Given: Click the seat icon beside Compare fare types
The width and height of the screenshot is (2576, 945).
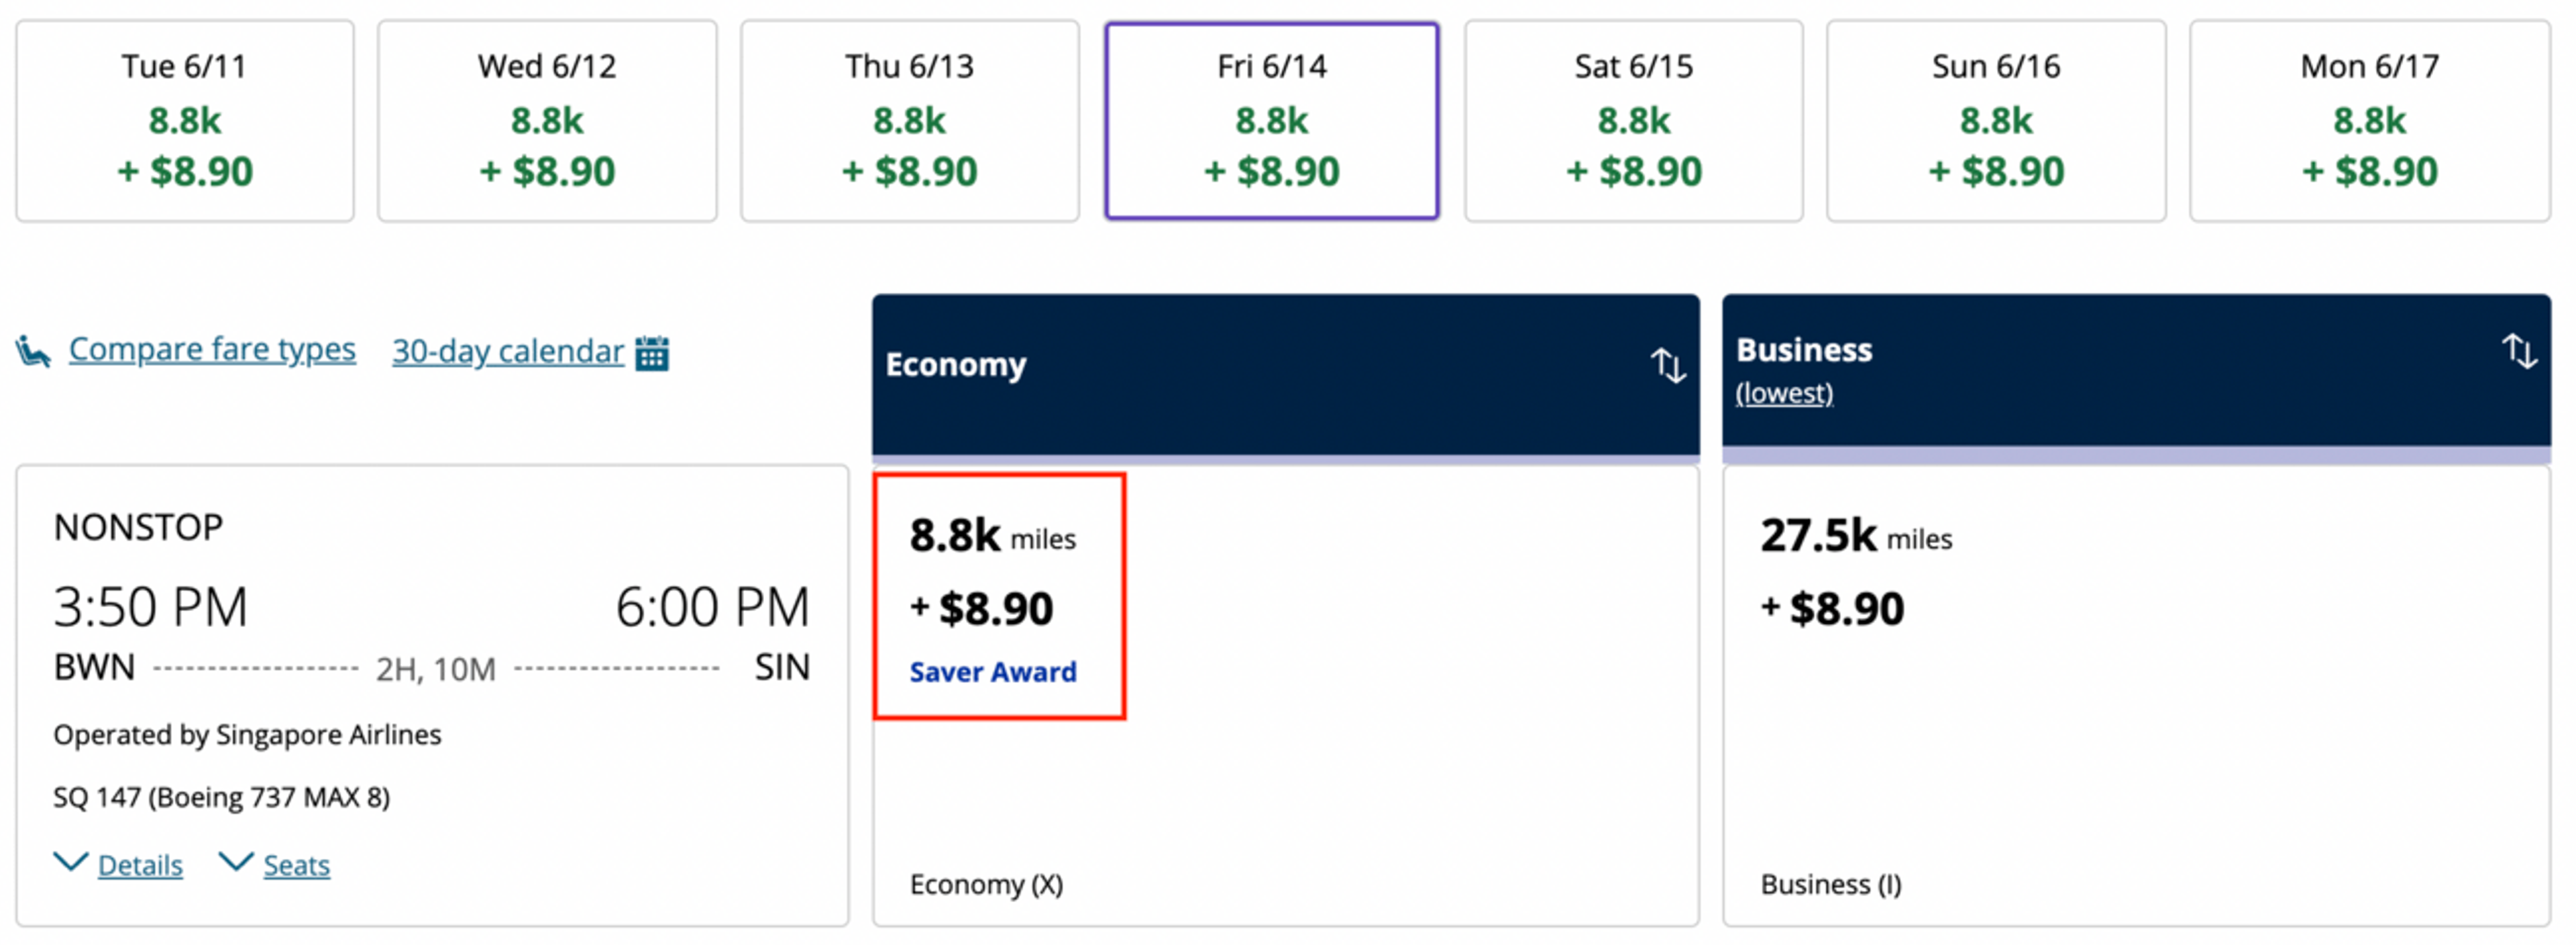Looking at the screenshot, I should (x=33, y=352).
